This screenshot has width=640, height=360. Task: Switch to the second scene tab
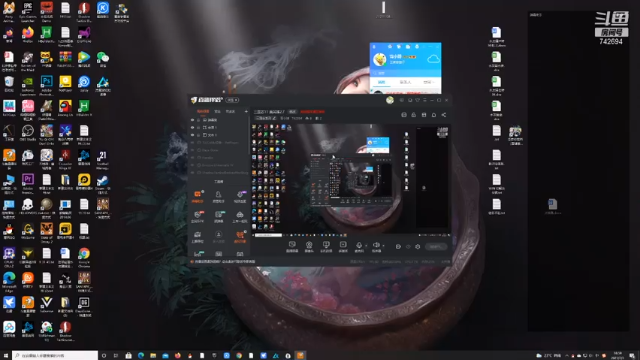pyautogui.click(x=218, y=111)
